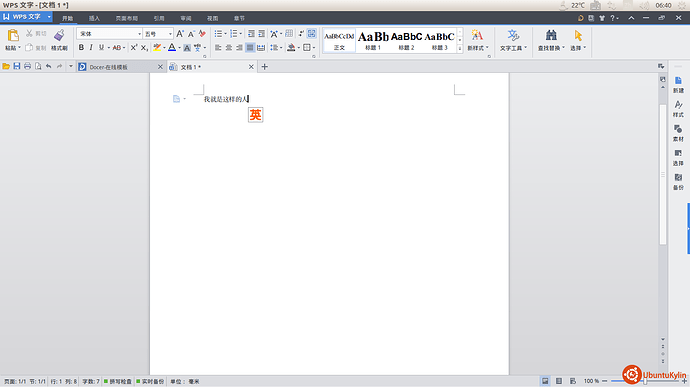This screenshot has height=387, width=690.
Task: Click the New Style icon
Action: [x=477, y=35]
